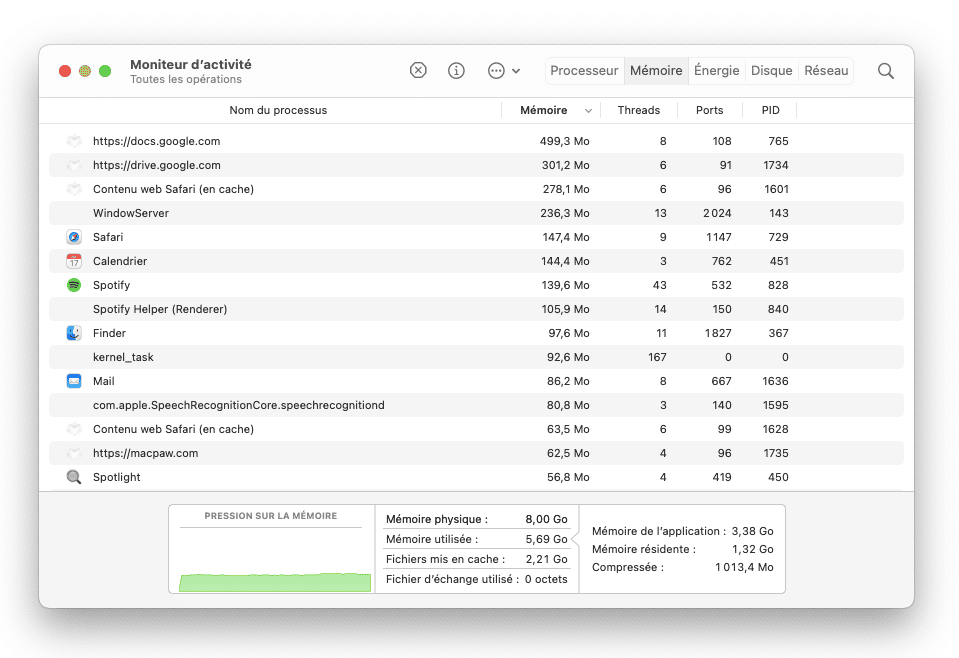Select the WindowServer process name
The width and height of the screenshot is (959, 658).
click(x=131, y=213)
